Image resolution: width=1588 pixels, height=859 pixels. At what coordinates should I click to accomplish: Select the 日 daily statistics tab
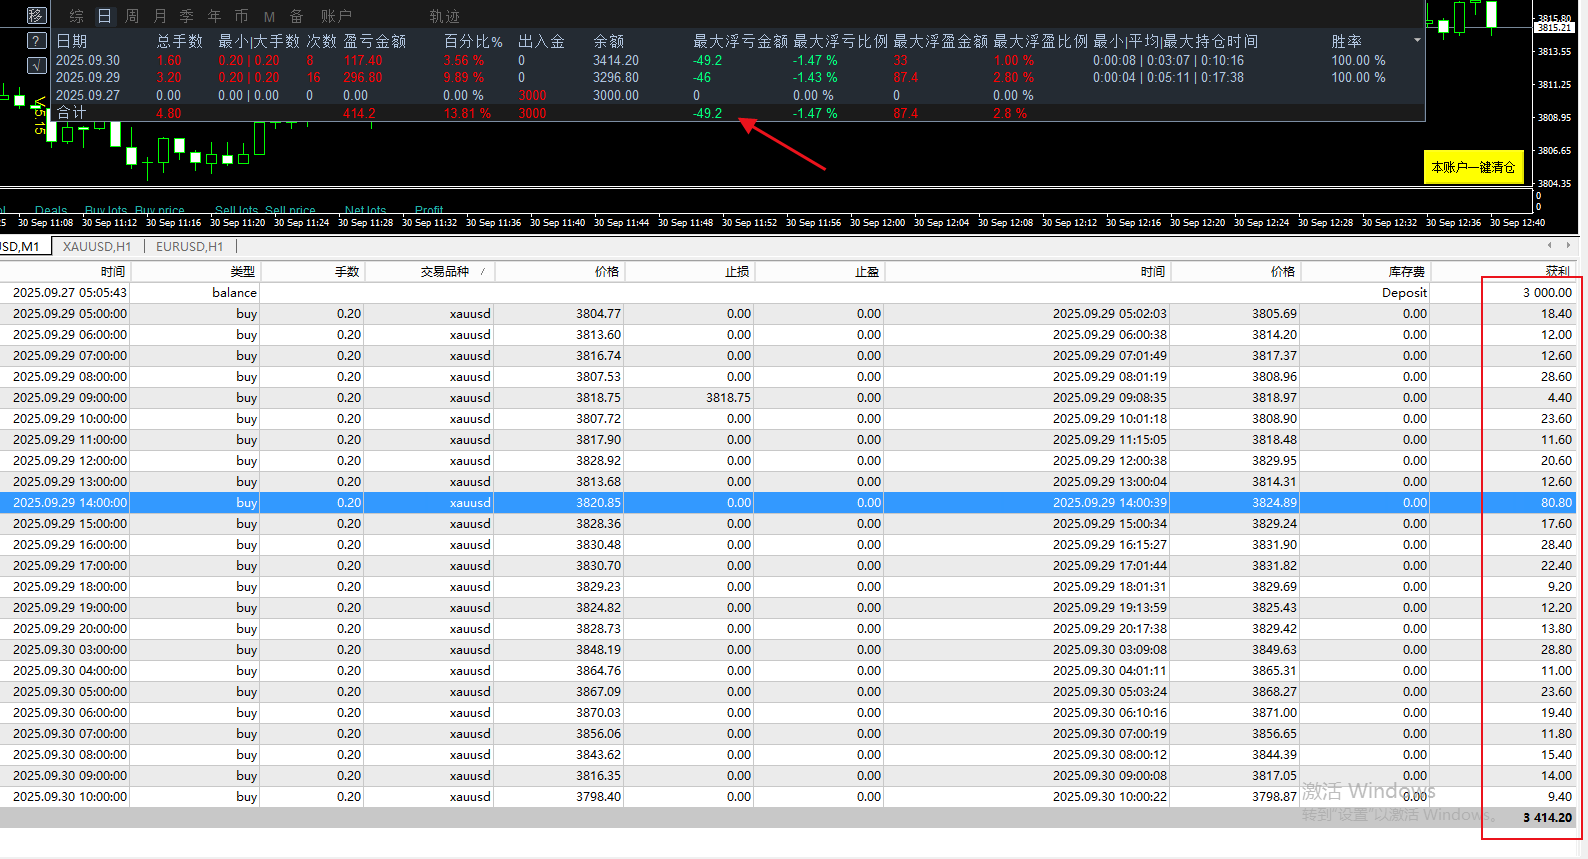(104, 16)
